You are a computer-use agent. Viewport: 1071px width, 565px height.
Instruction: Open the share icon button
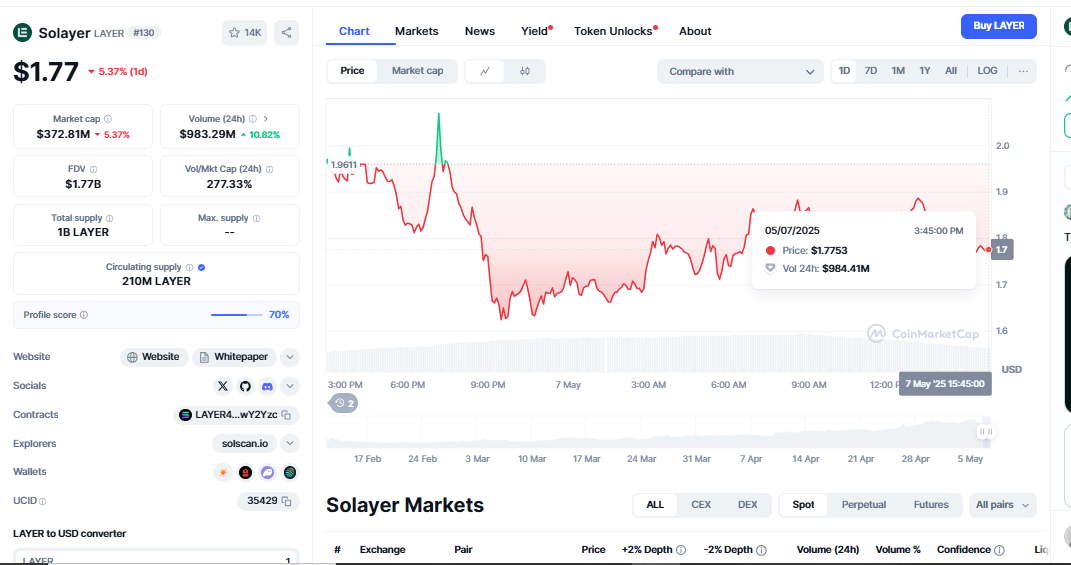287,33
